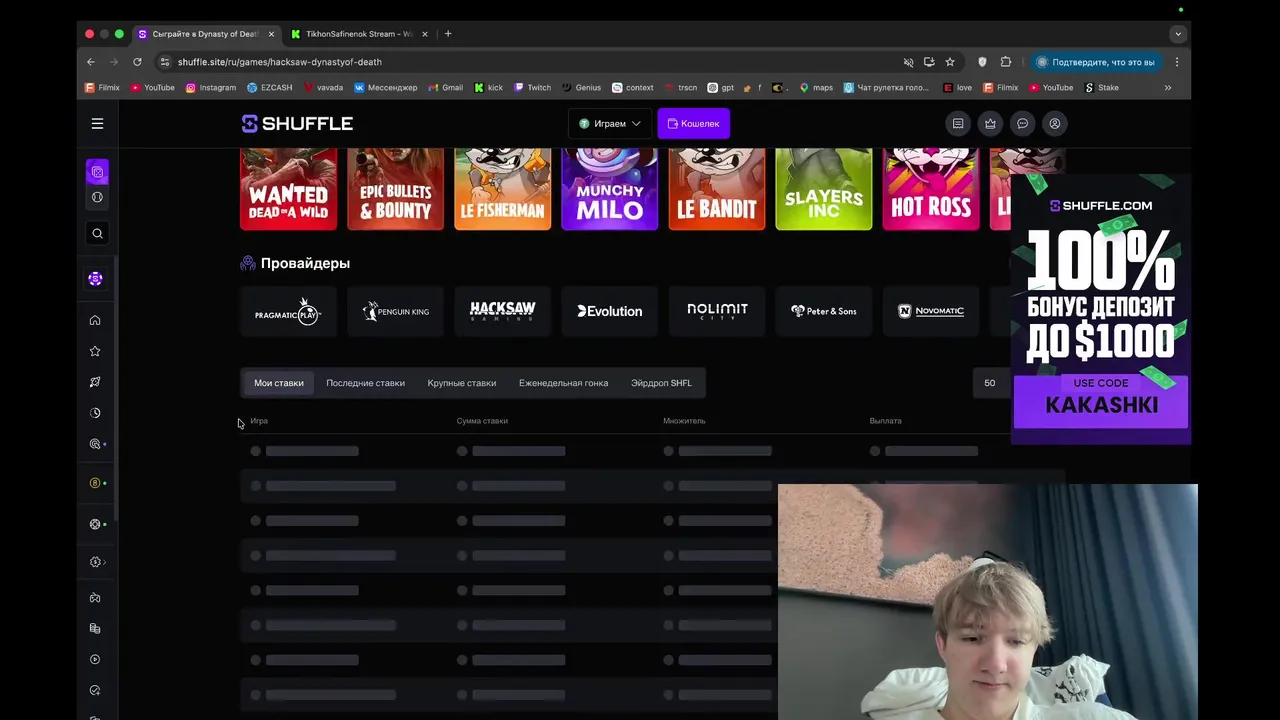Click the orange coin sidebar icon
1280x720 pixels.
pos(95,483)
